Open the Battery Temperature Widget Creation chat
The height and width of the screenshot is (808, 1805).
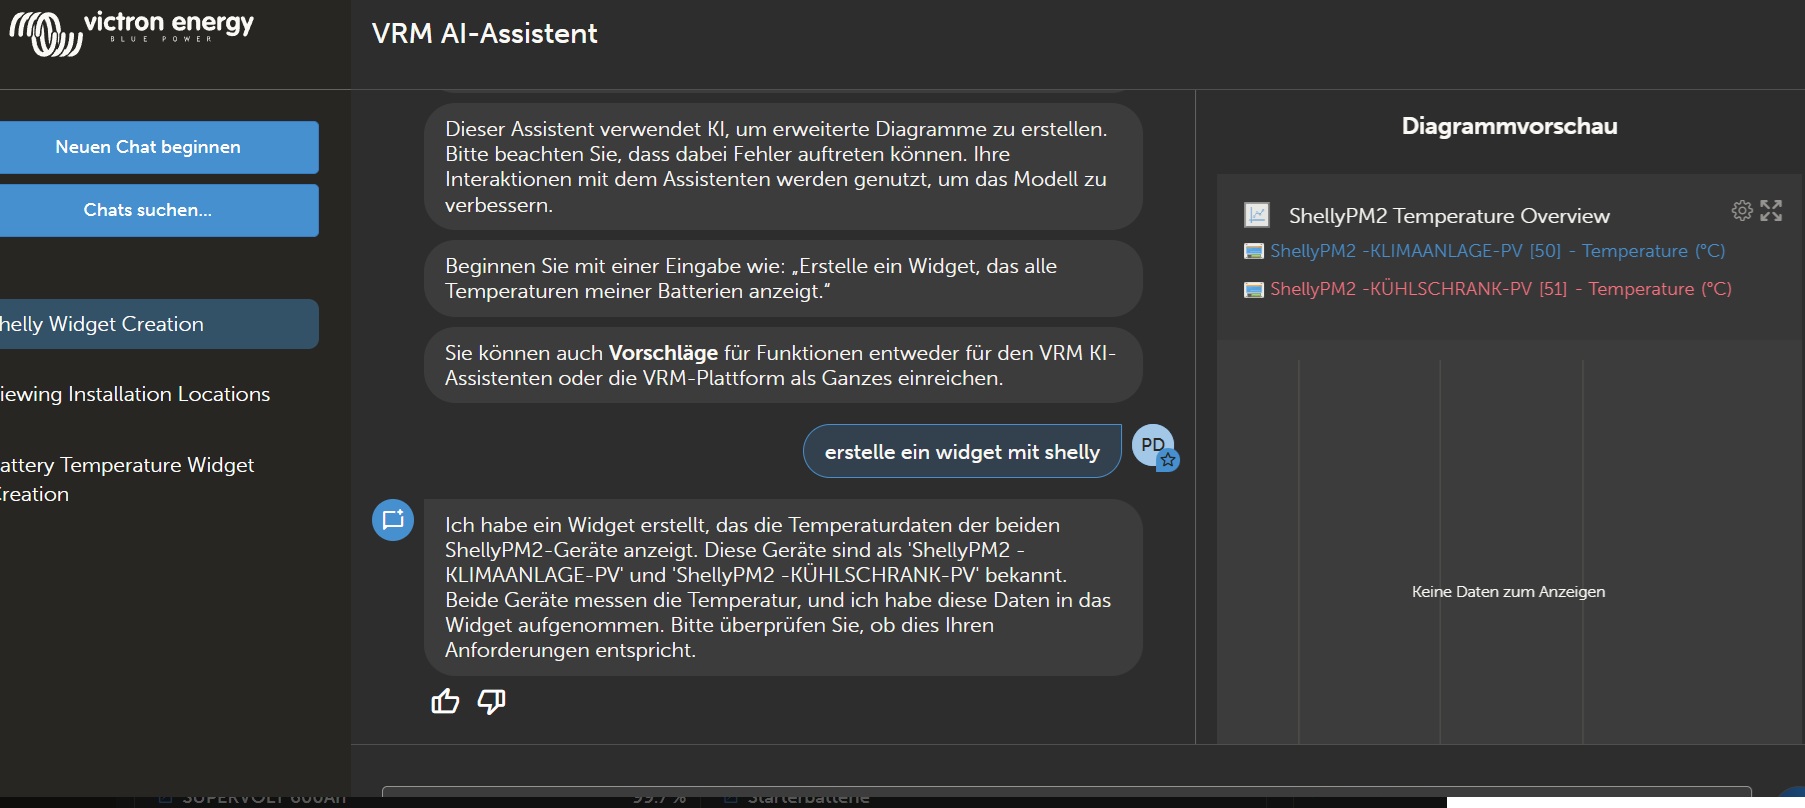[127, 479]
